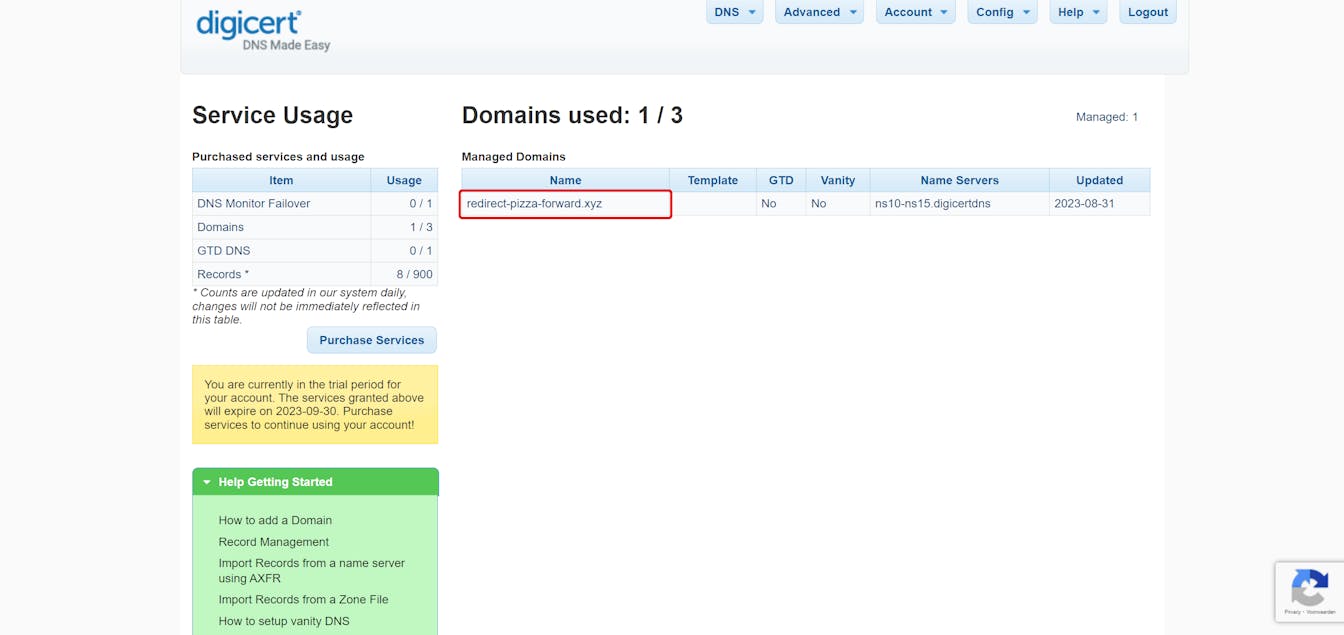This screenshot has width=1344, height=635.
Task: Open the Advanced dropdown menu
Action: point(819,12)
